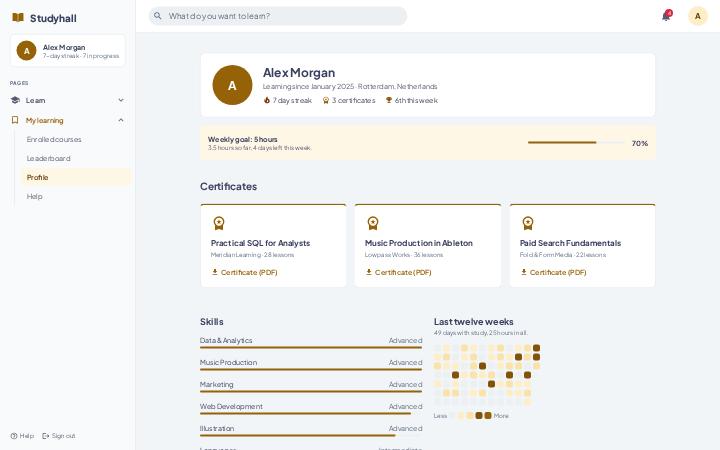The height and width of the screenshot is (450, 720).
Task: Click the Help link in the footer
Action: 22,436
